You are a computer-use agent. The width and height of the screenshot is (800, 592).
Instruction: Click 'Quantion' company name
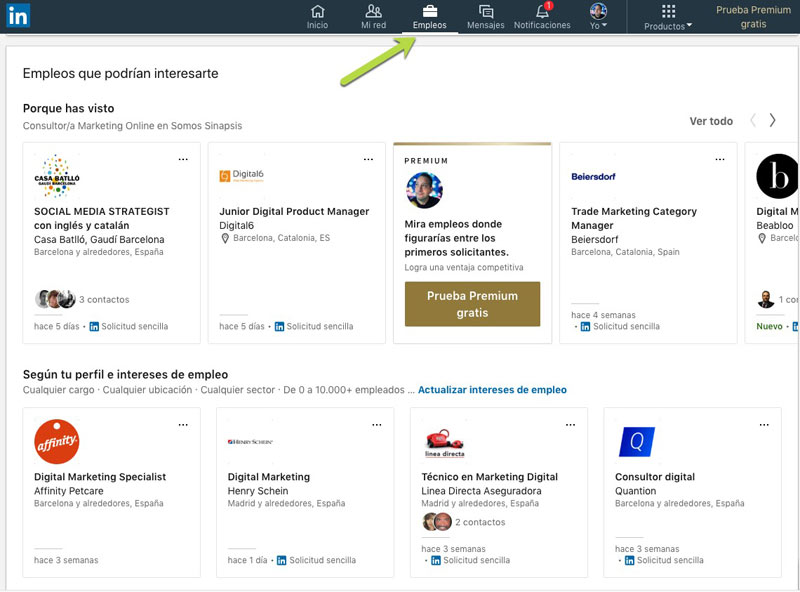pyautogui.click(x=635, y=491)
